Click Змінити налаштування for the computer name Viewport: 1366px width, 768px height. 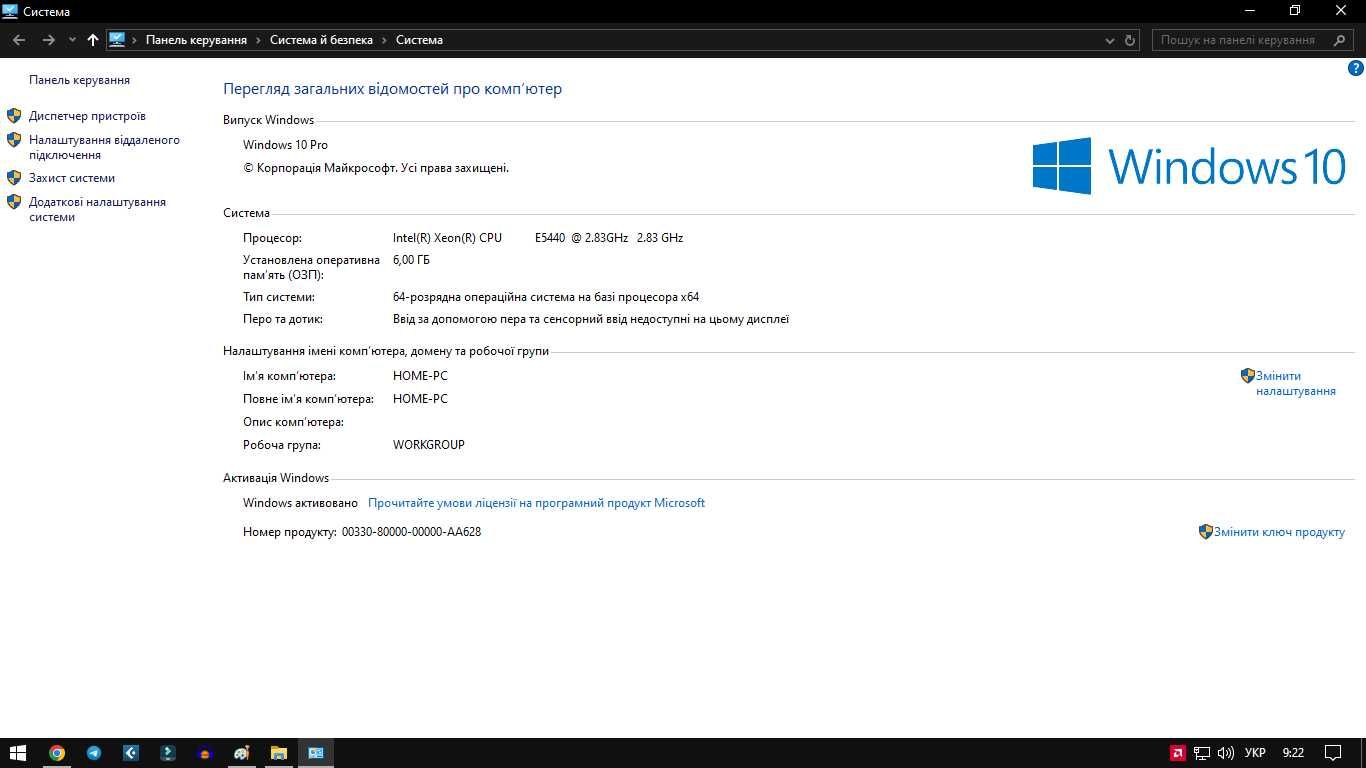click(x=1296, y=383)
